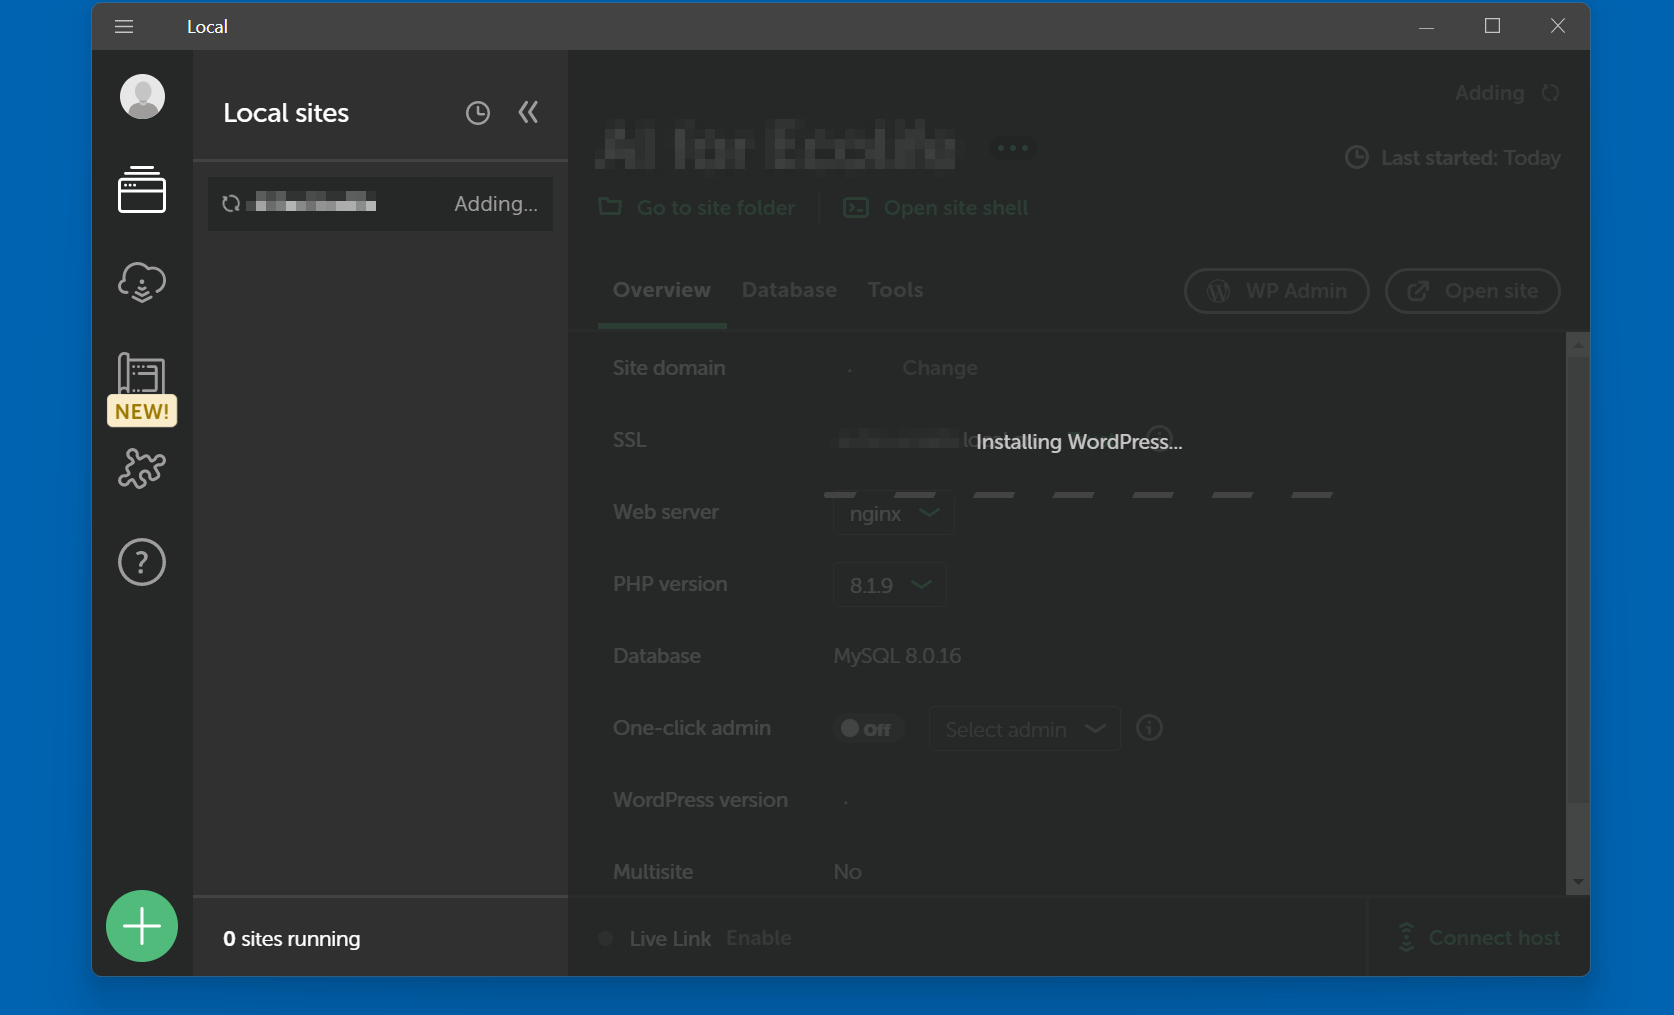
Task: Open the user account avatar
Action: pos(142,97)
